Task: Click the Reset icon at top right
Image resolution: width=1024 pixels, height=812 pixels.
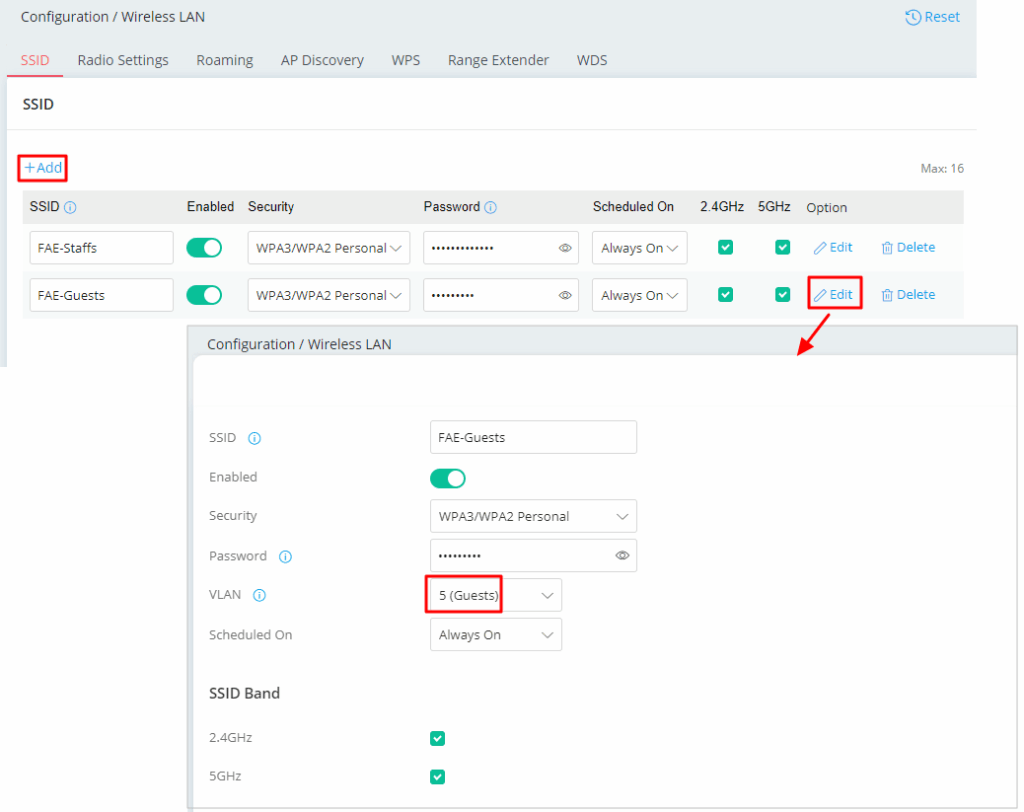Action: click(913, 17)
